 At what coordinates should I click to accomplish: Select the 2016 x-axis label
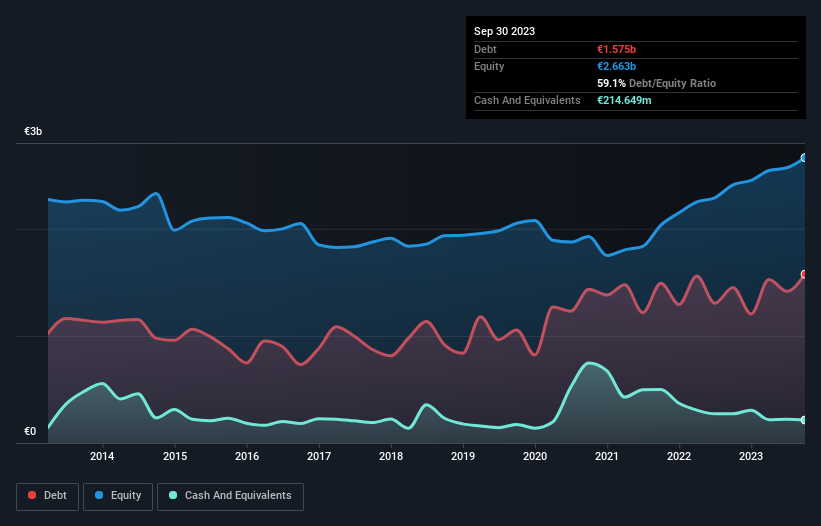pos(247,456)
